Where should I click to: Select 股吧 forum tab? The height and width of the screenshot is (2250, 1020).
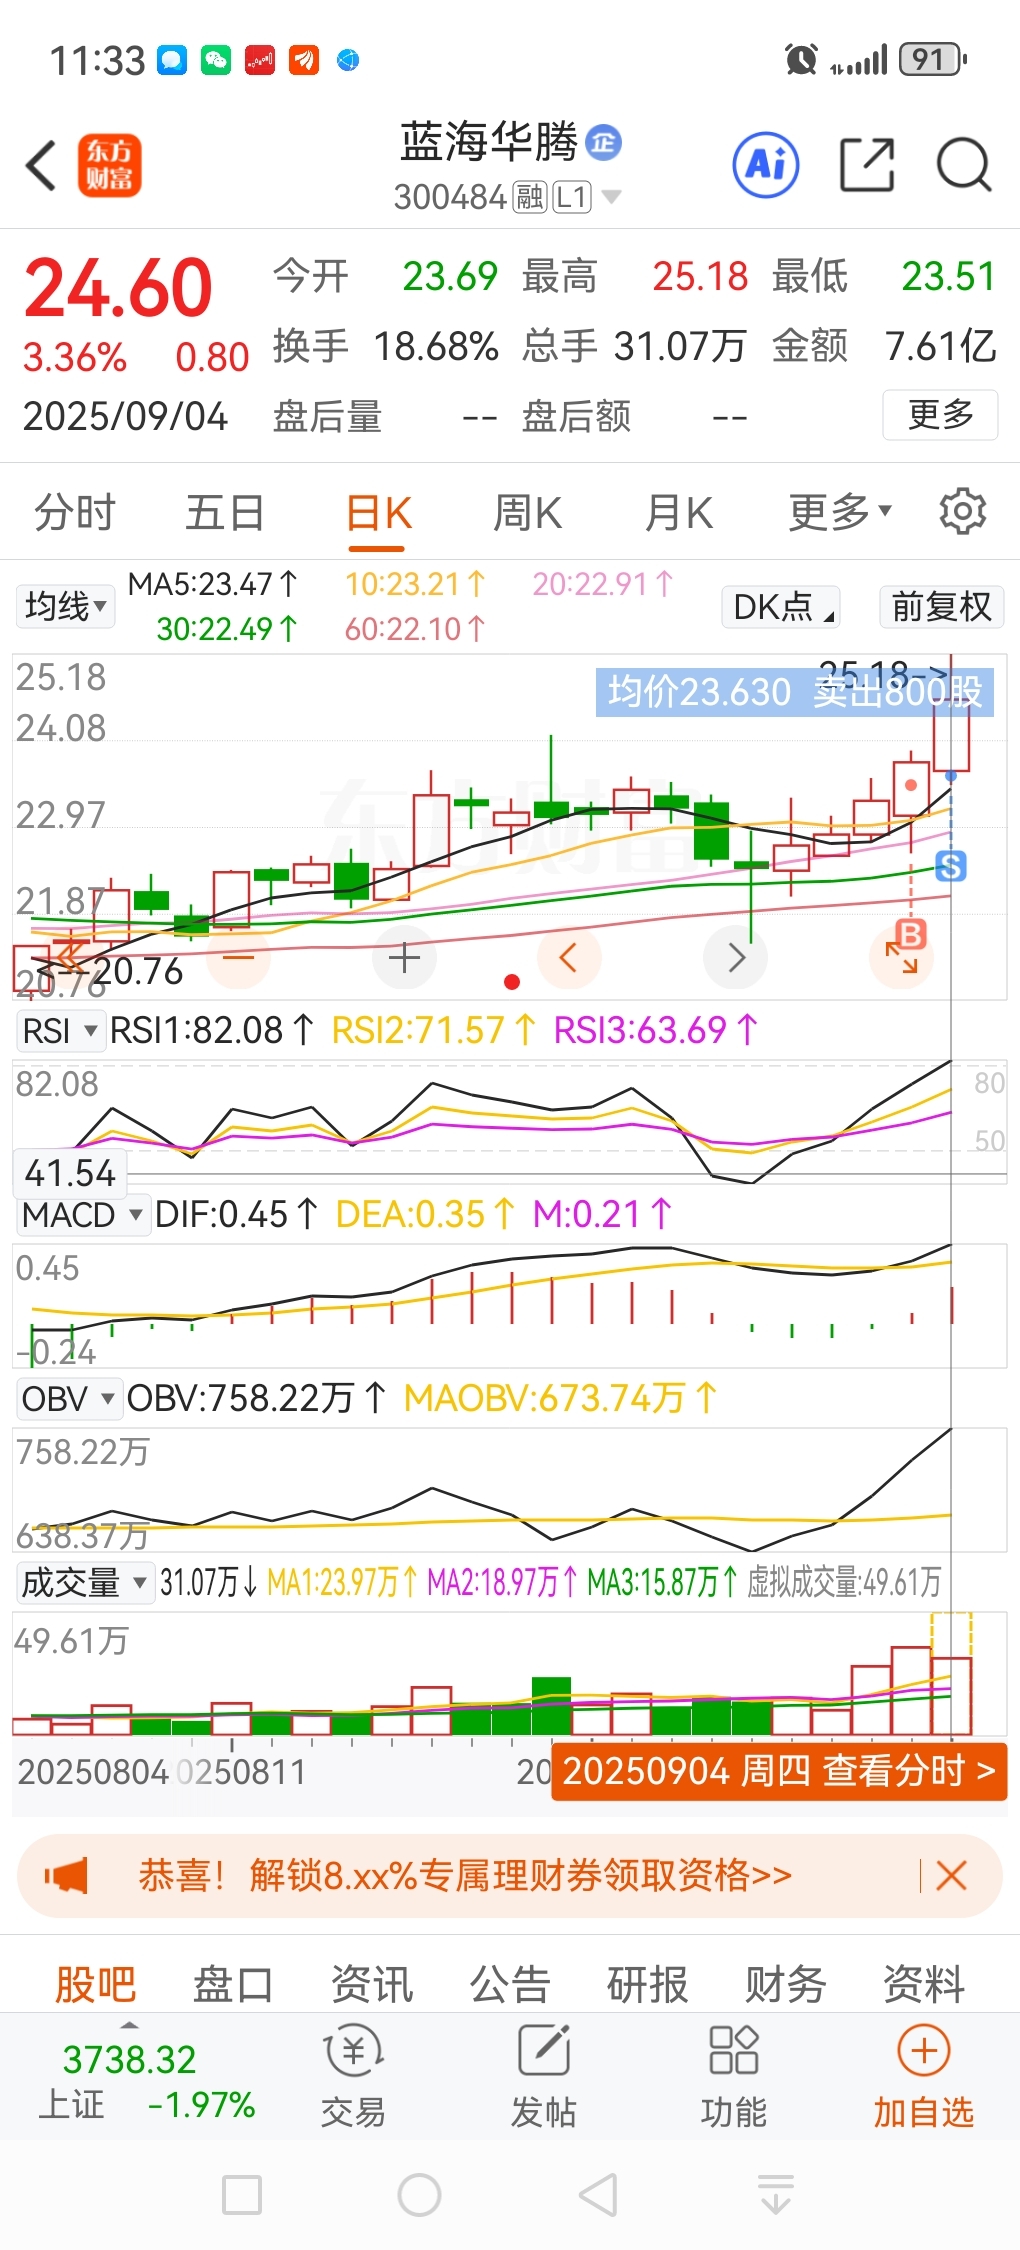coord(95,1984)
